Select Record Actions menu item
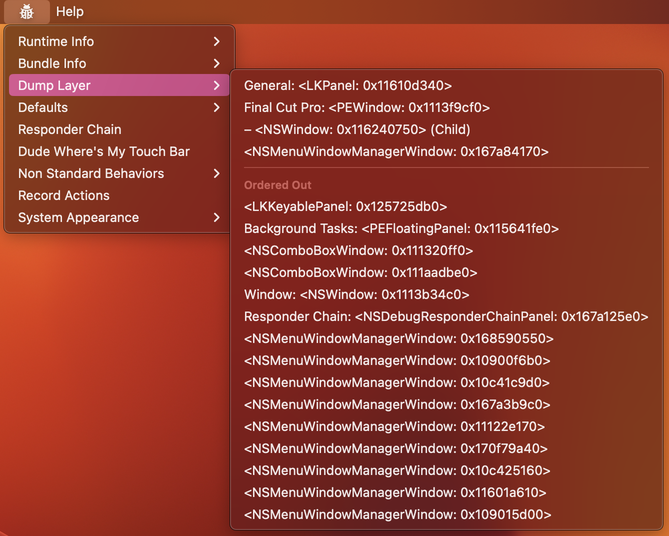Viewport: 669px width, 536px height. click(x=119, y=195)
